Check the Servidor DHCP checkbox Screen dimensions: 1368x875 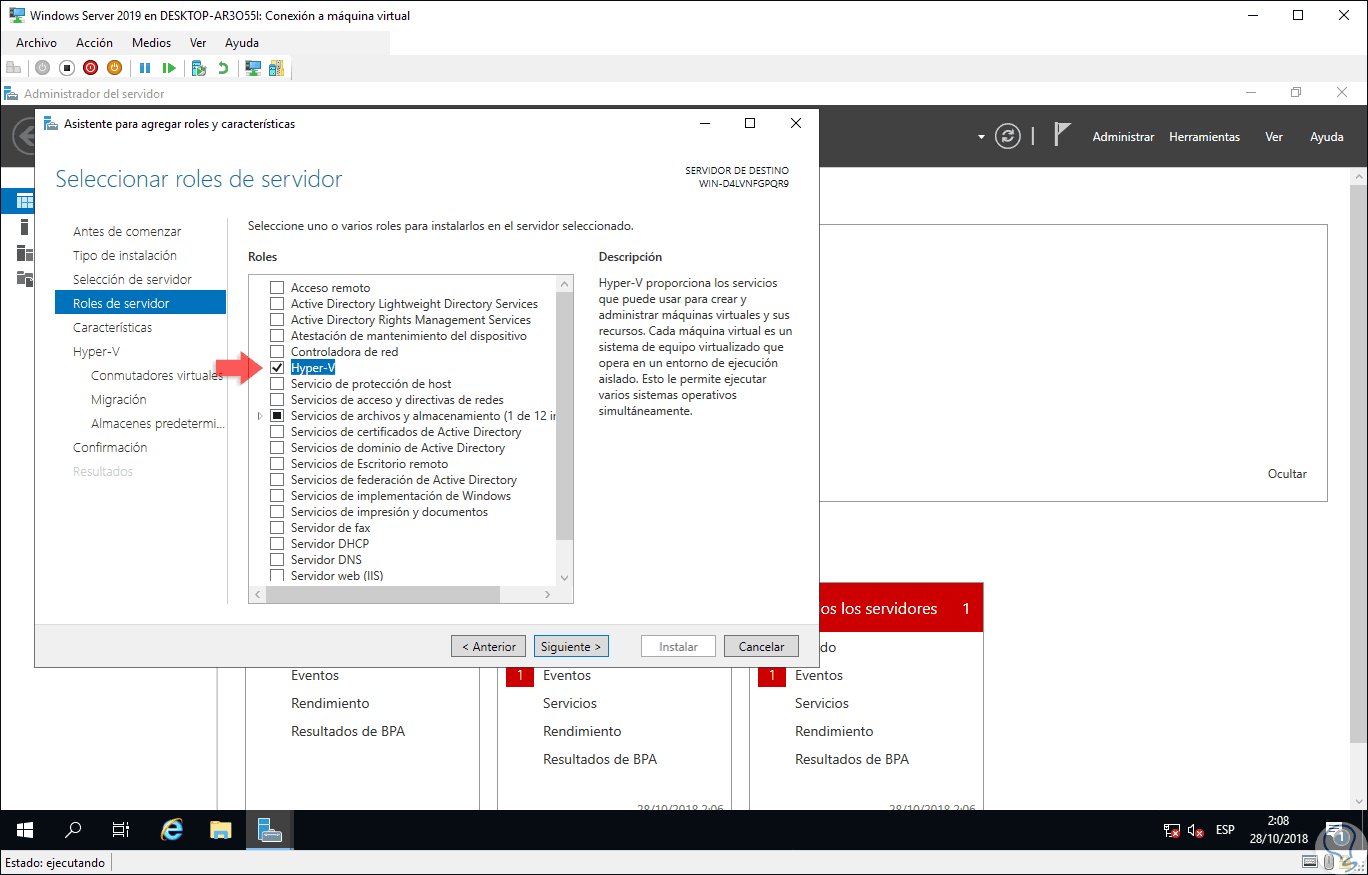click(277, 544)
